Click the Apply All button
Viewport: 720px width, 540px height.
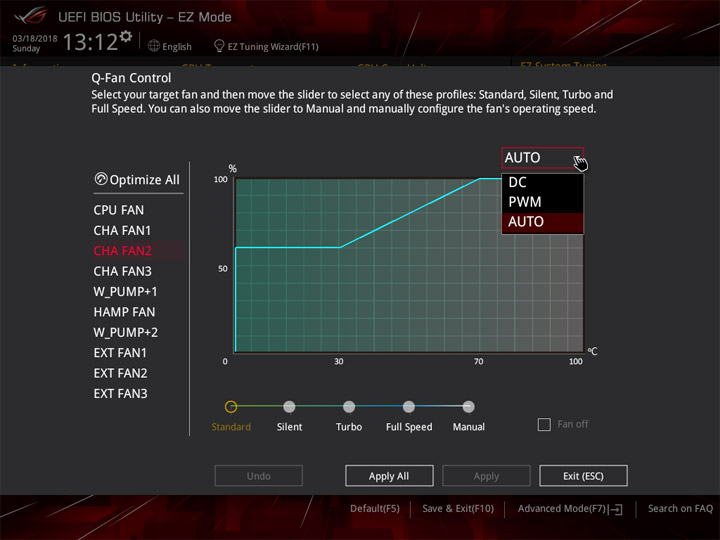[389, 476]
